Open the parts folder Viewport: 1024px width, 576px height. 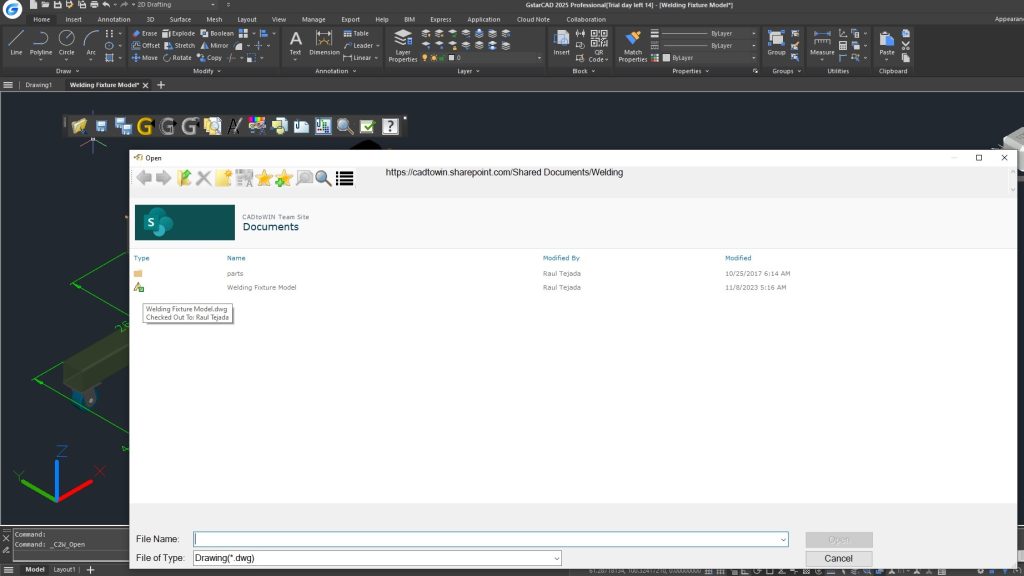pyautogui.click(x=234, y=273)
